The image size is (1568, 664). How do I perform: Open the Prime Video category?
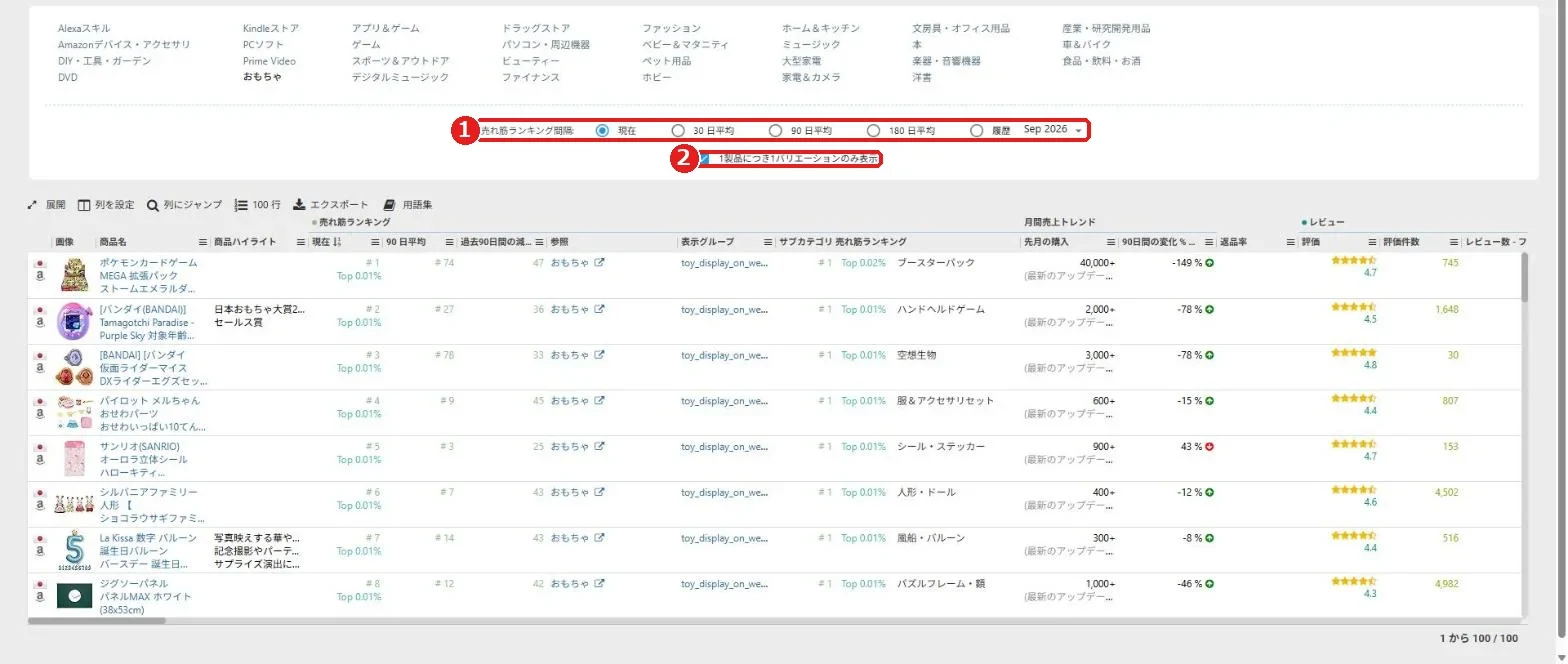tap(269, 61)
